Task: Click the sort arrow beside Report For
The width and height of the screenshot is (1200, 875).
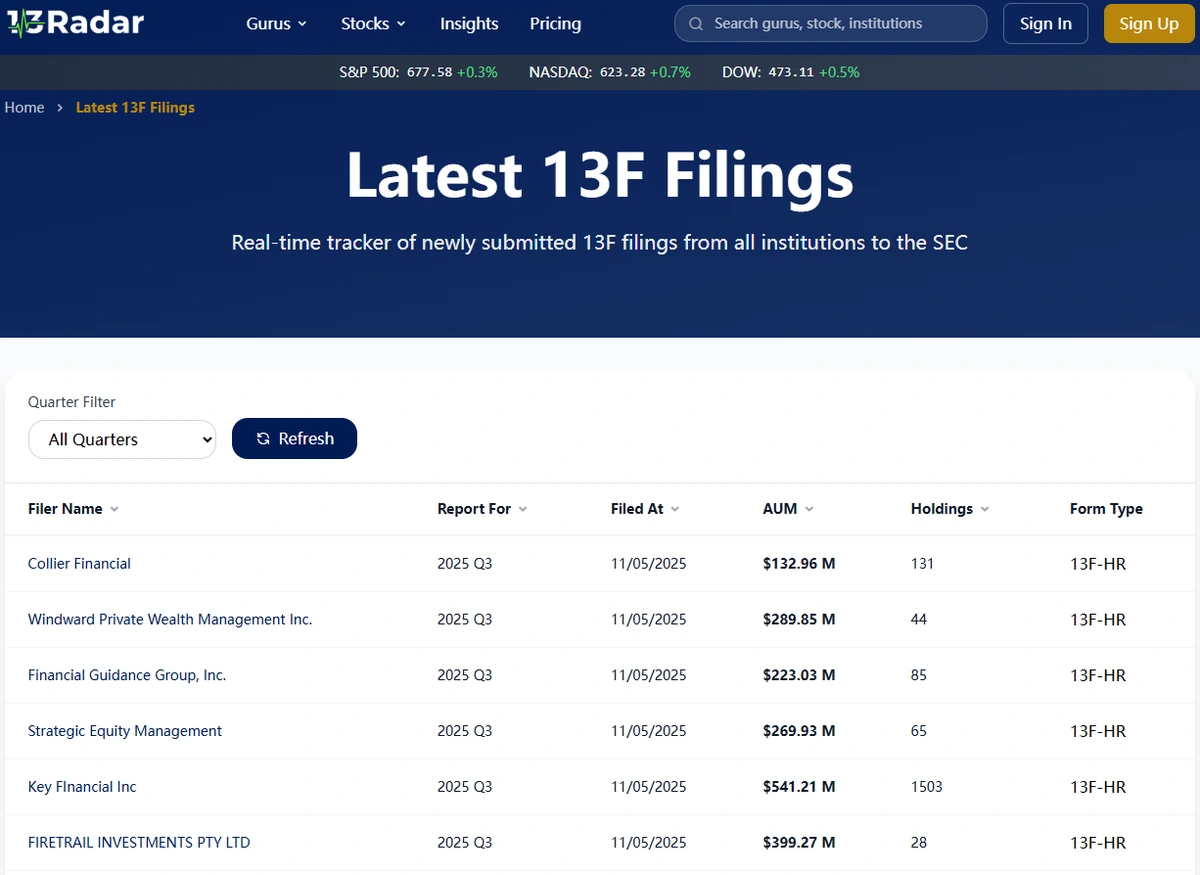Action: point(522,509)
